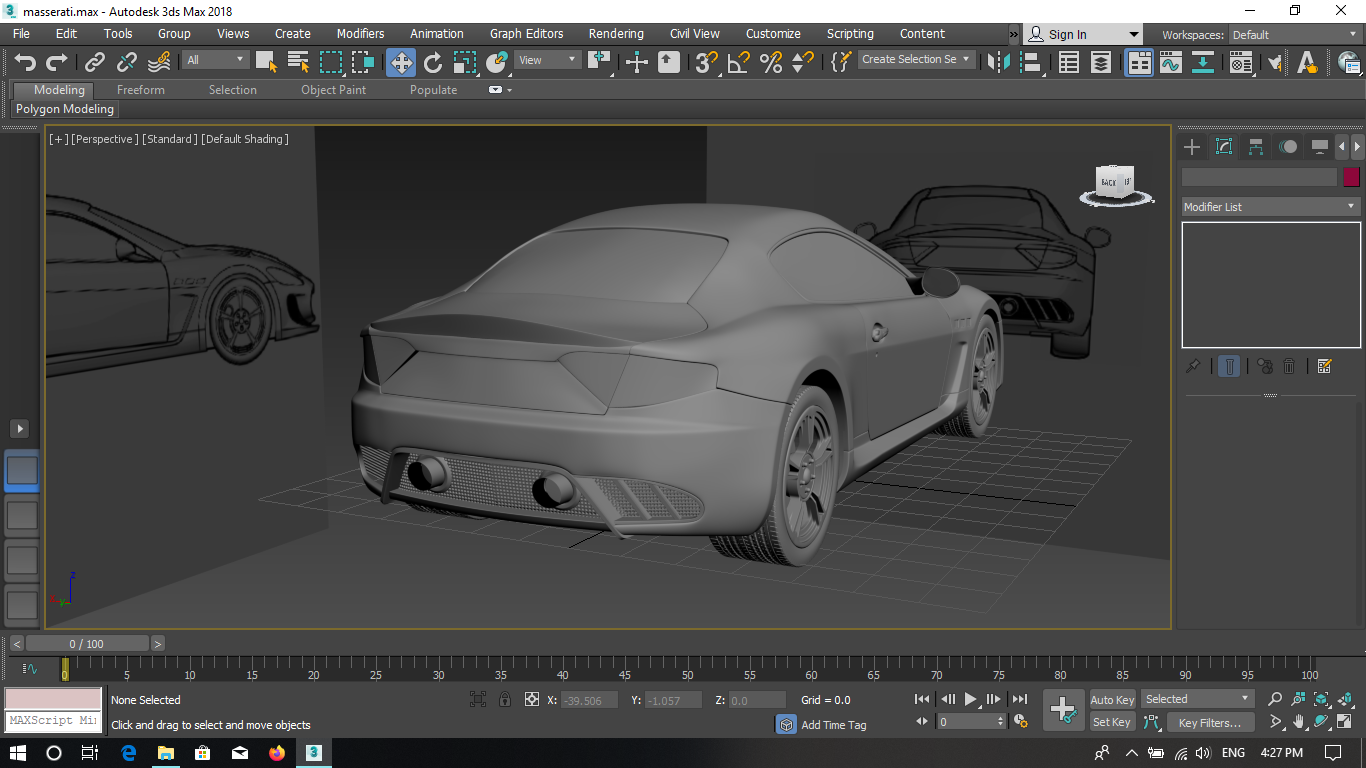
Task: Click the Use Pivot Point Center icon
Action: [x=600, y=62]
